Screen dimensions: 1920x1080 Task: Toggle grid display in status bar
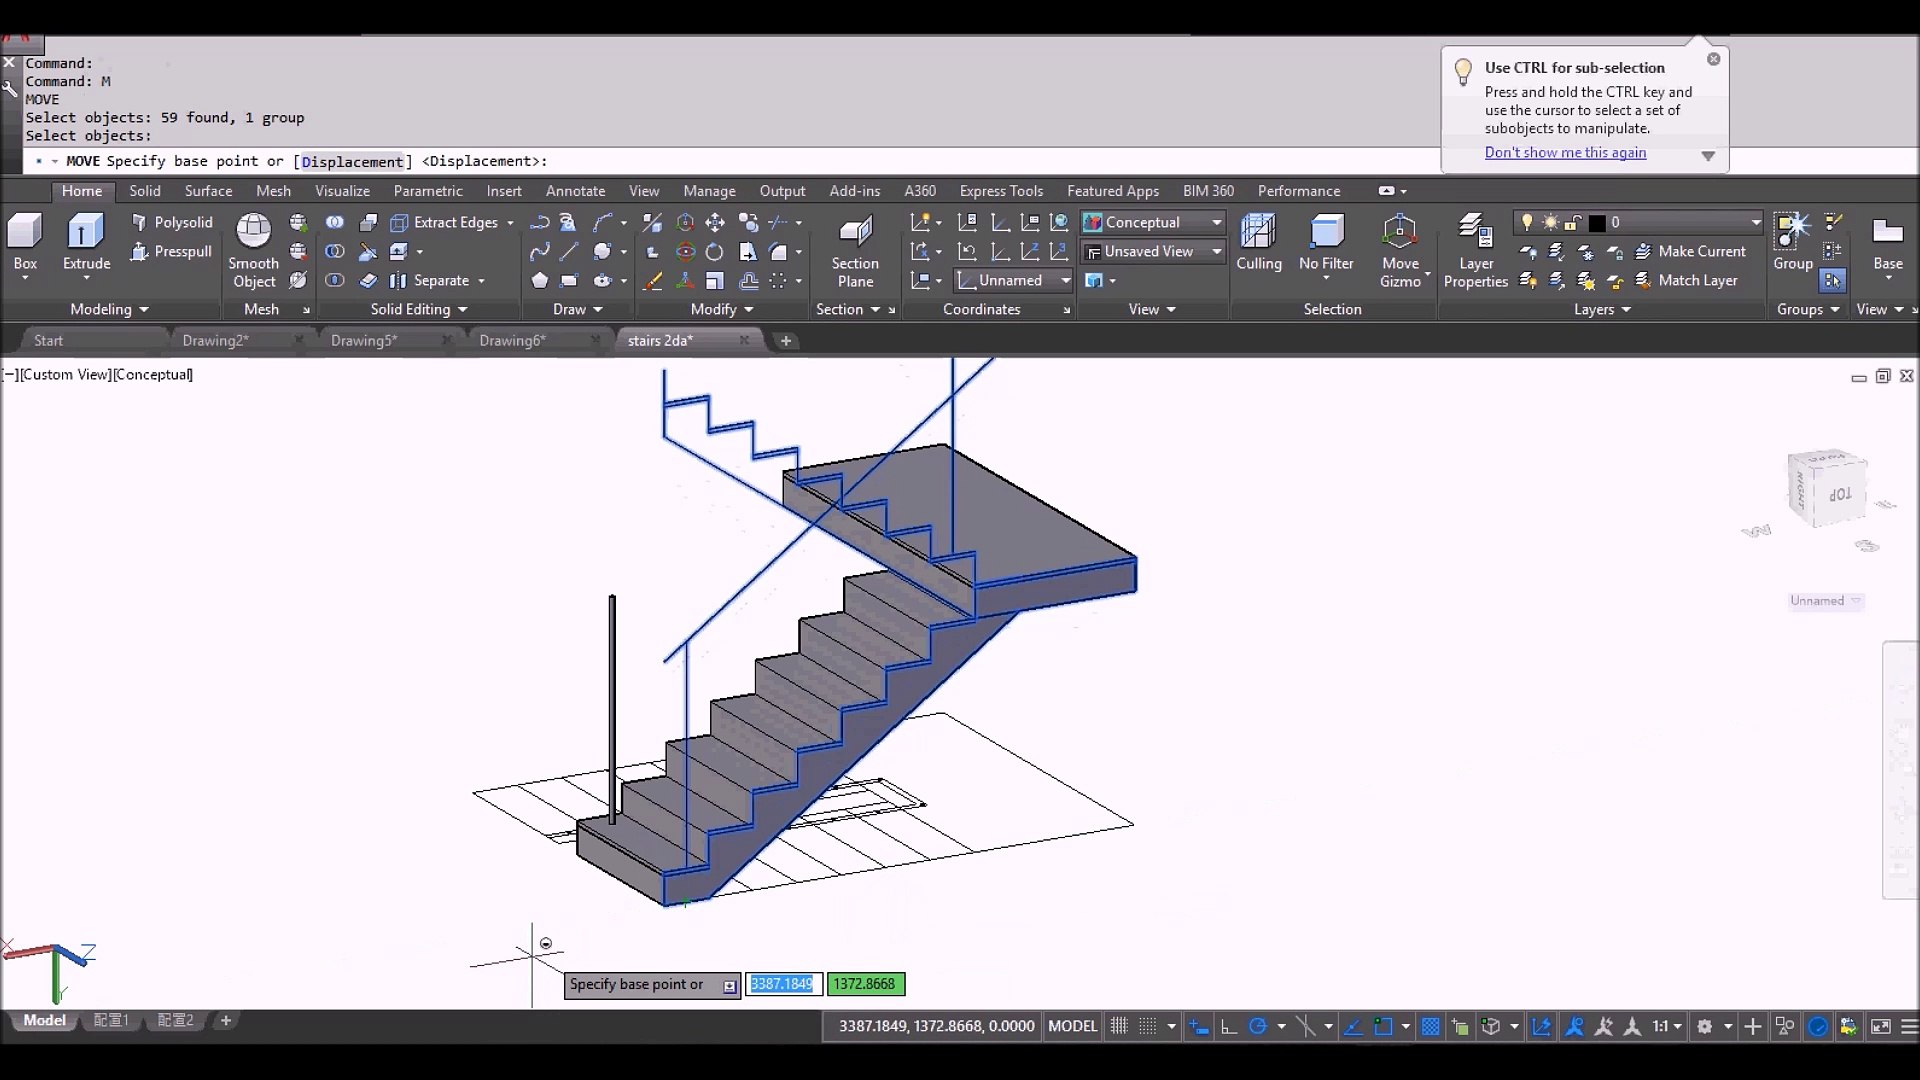(x=1119, y=1026)
